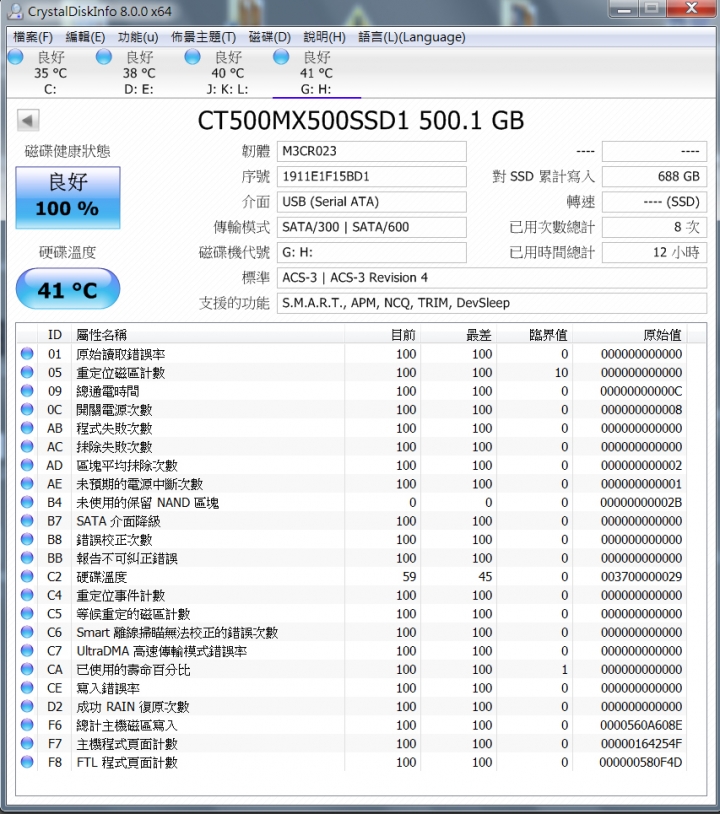This screenshot has width=720, height=814.
Task: Click the supported features field with DevSleep
Action: coord(492,303)
